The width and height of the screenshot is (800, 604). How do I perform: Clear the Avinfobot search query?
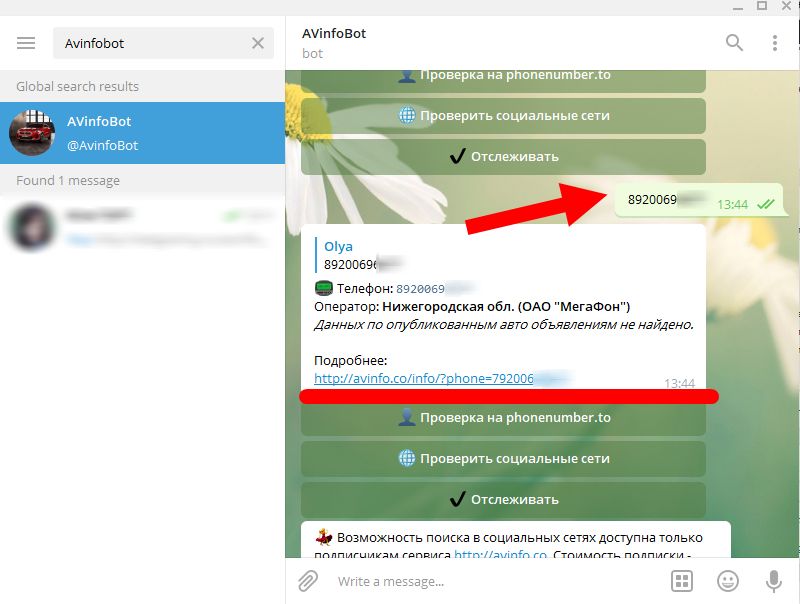coord(258,43)
